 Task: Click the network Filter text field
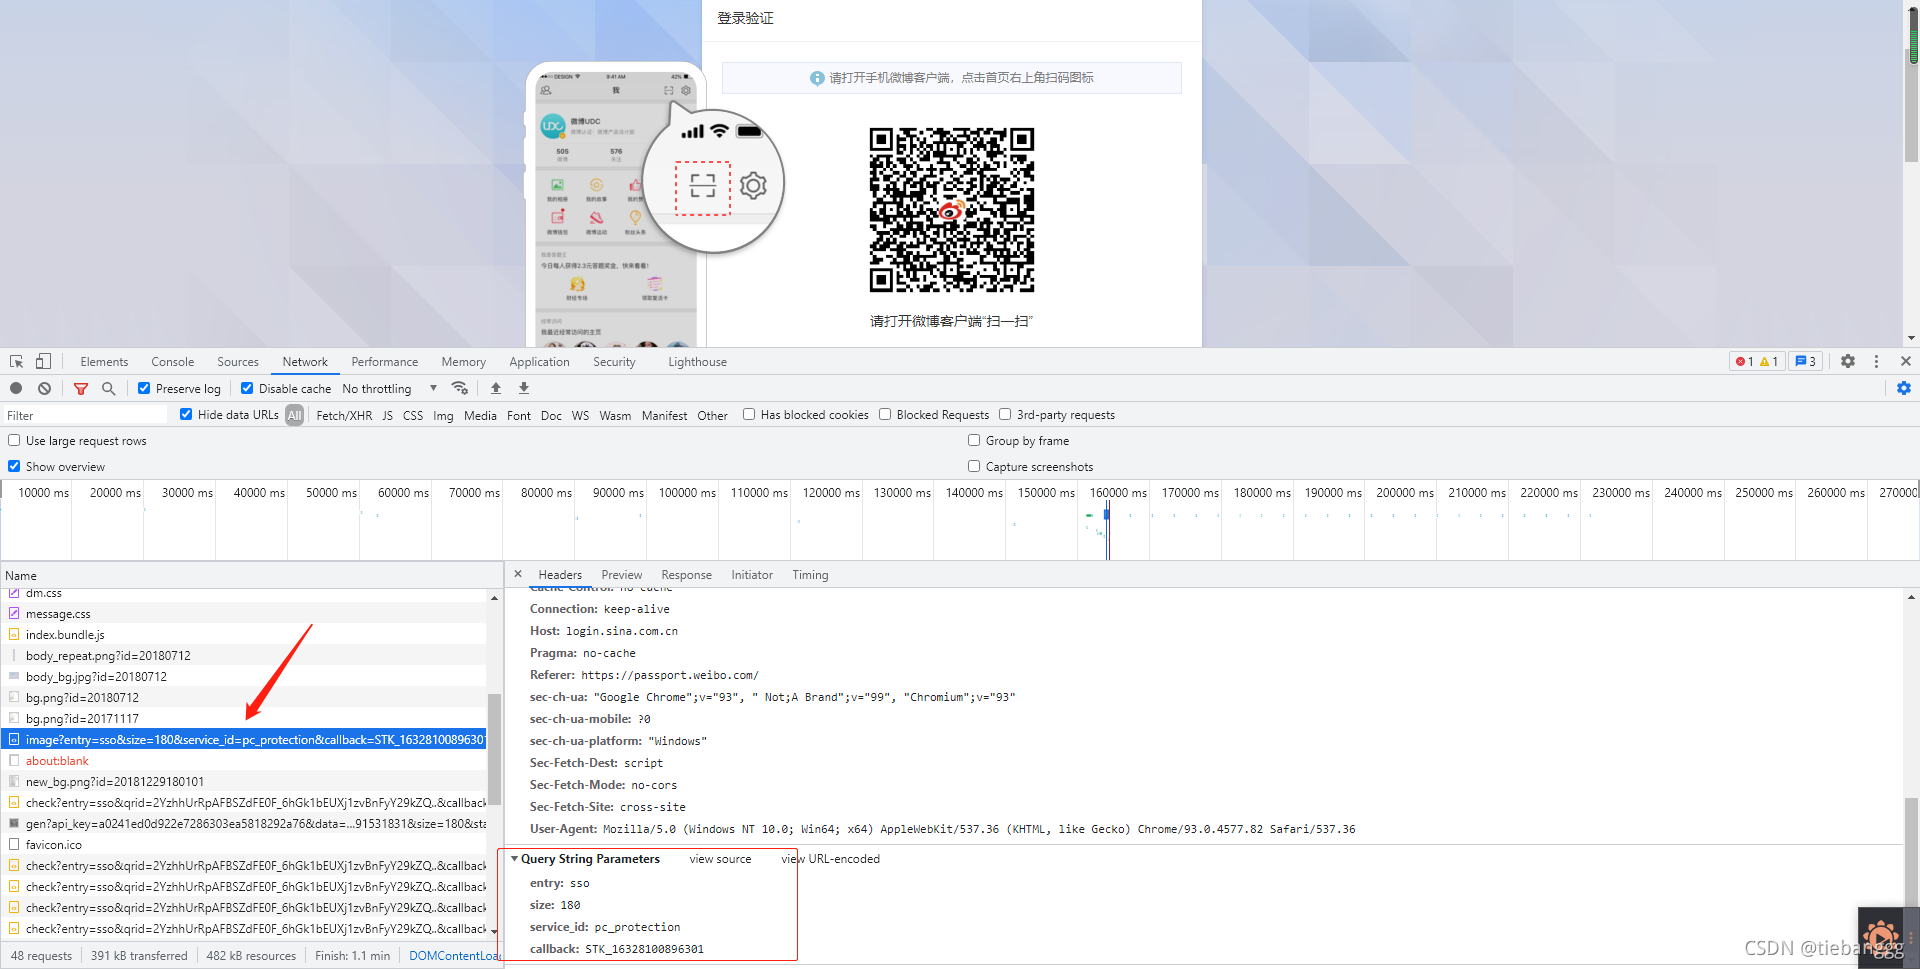pyautogui.click(x=85, y=415)
